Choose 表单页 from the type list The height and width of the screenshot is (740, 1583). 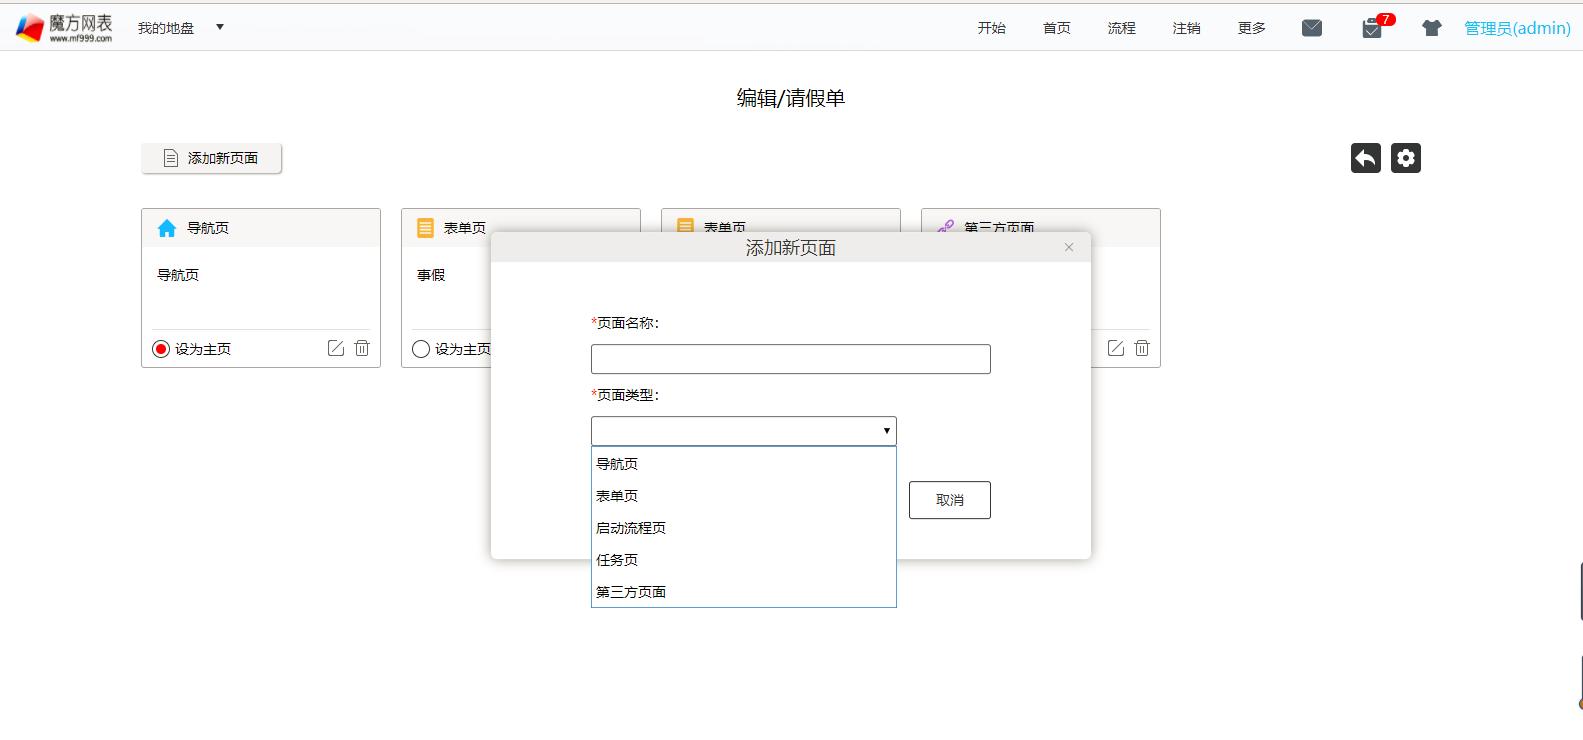click(x=744, y=496)
